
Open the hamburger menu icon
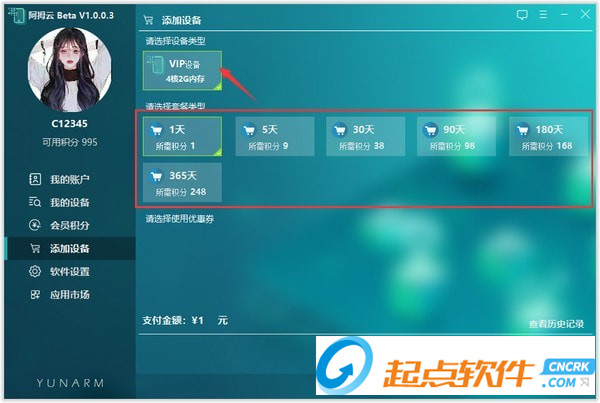543,15
